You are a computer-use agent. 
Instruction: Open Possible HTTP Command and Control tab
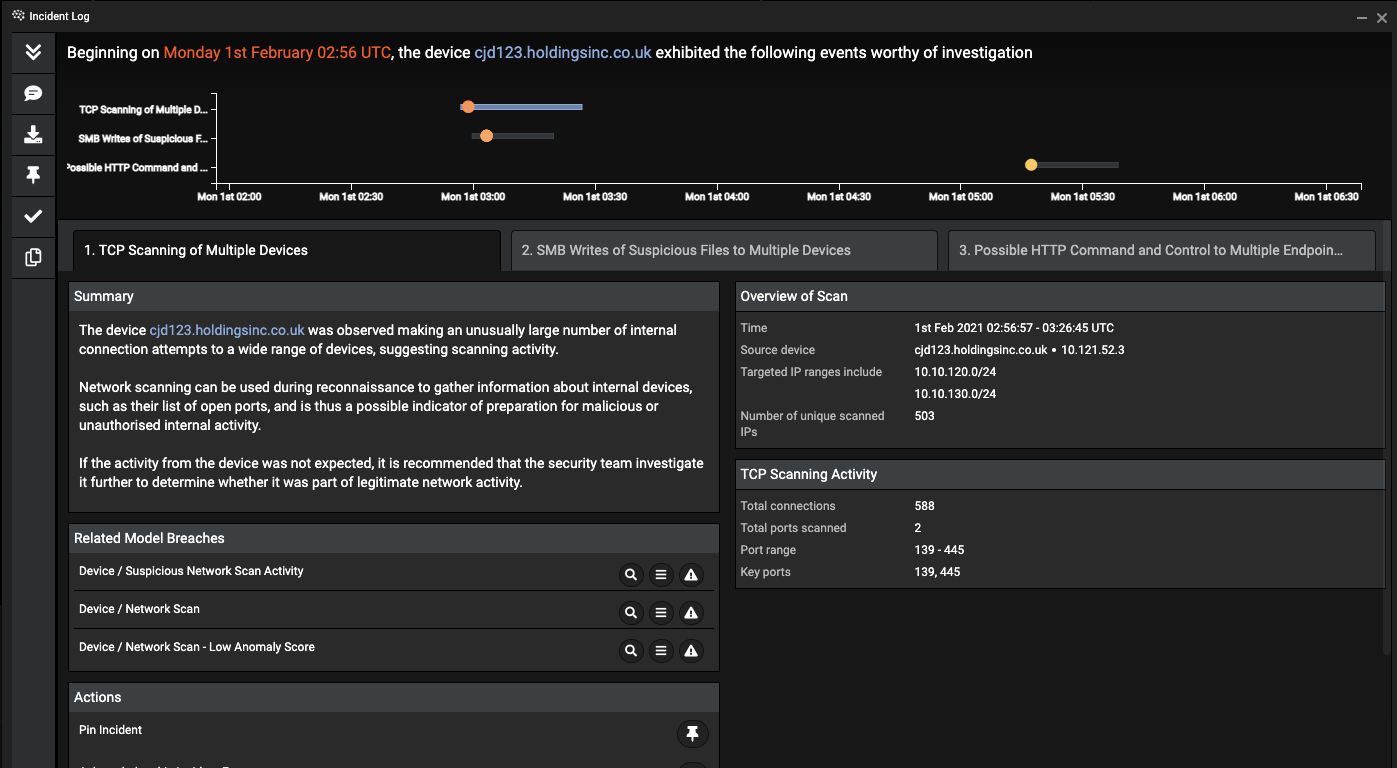tap(1162, 250)
